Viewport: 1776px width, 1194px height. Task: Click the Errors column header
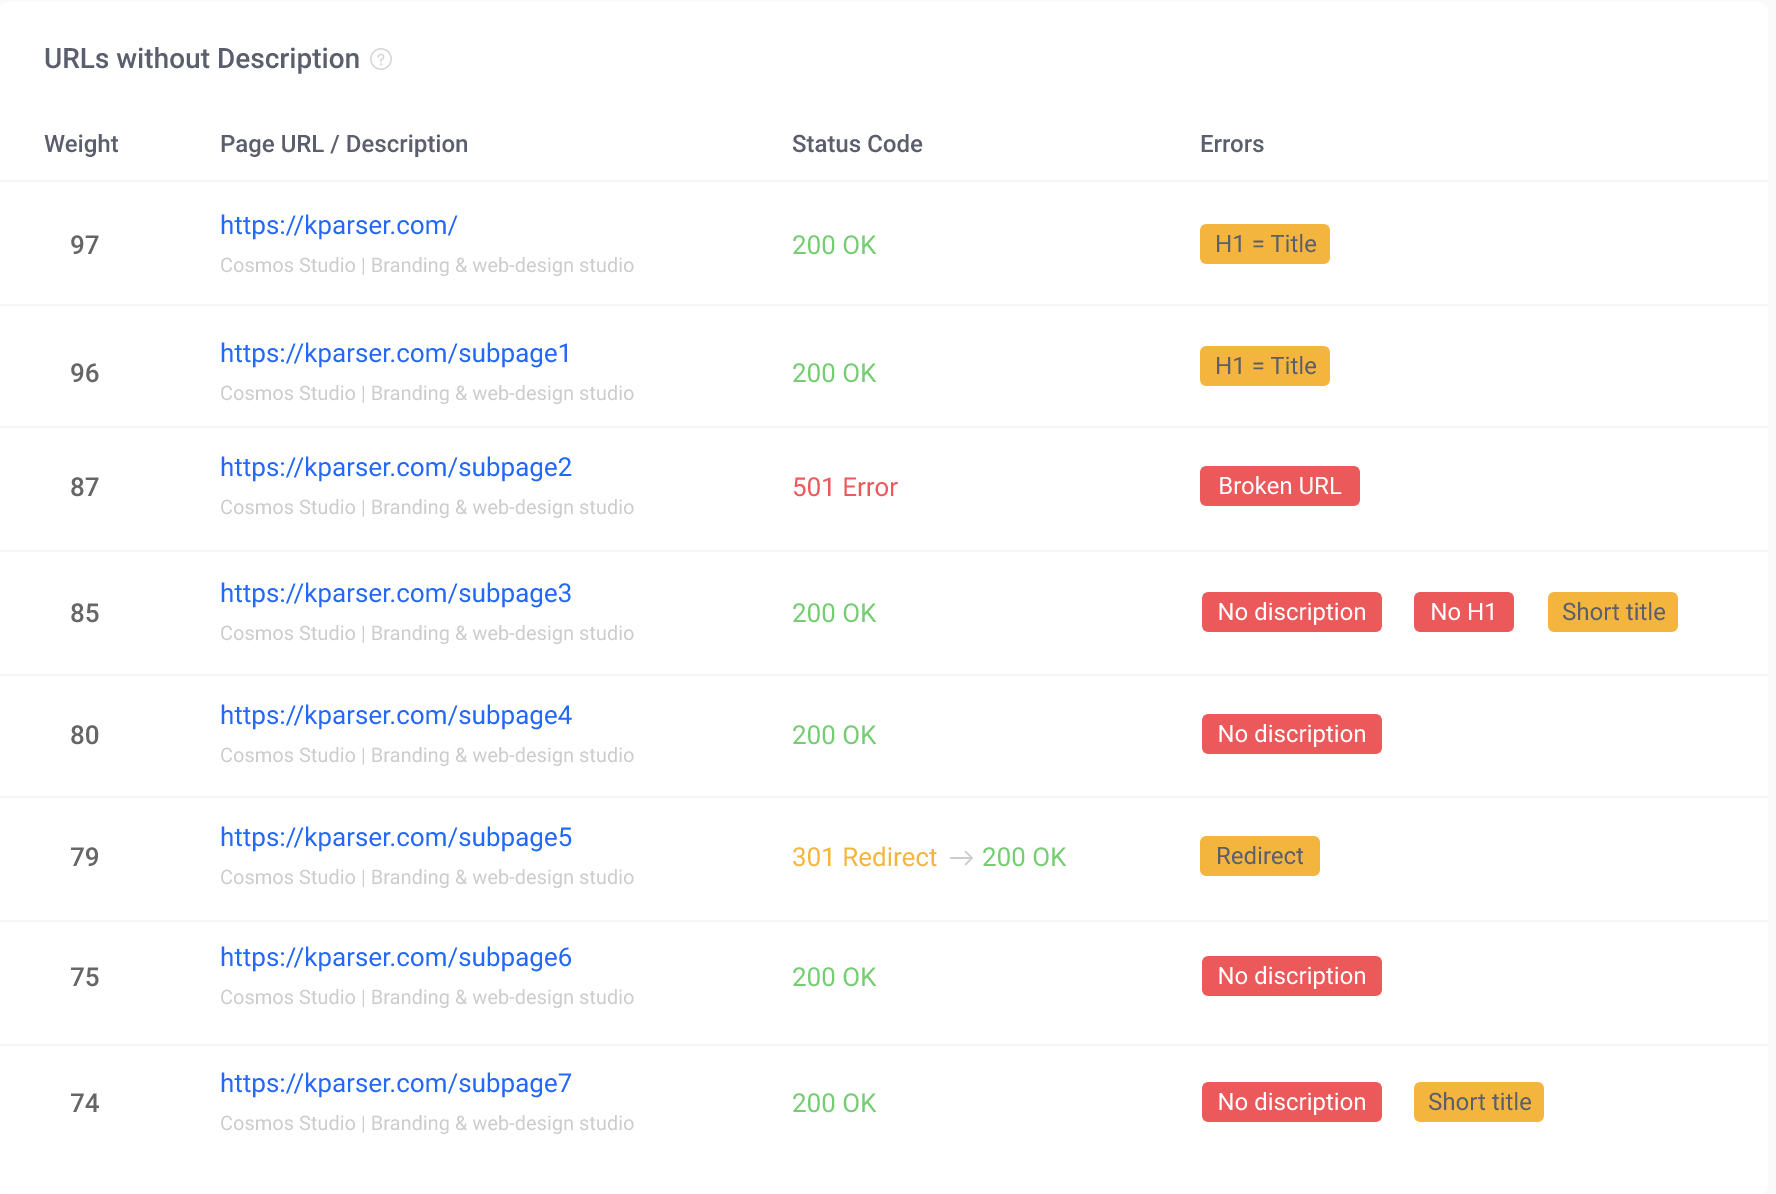point(1231,144)
